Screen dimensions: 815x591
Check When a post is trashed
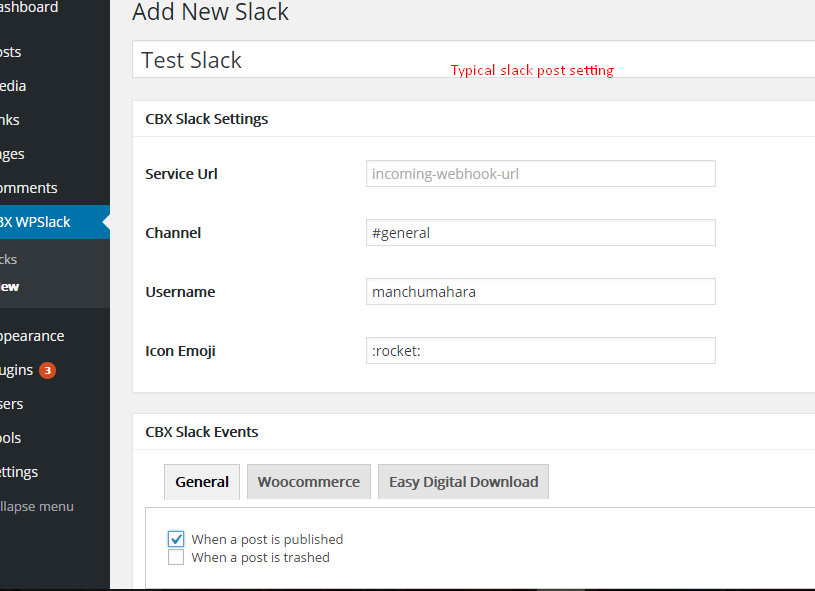click(x=176, y=557)
